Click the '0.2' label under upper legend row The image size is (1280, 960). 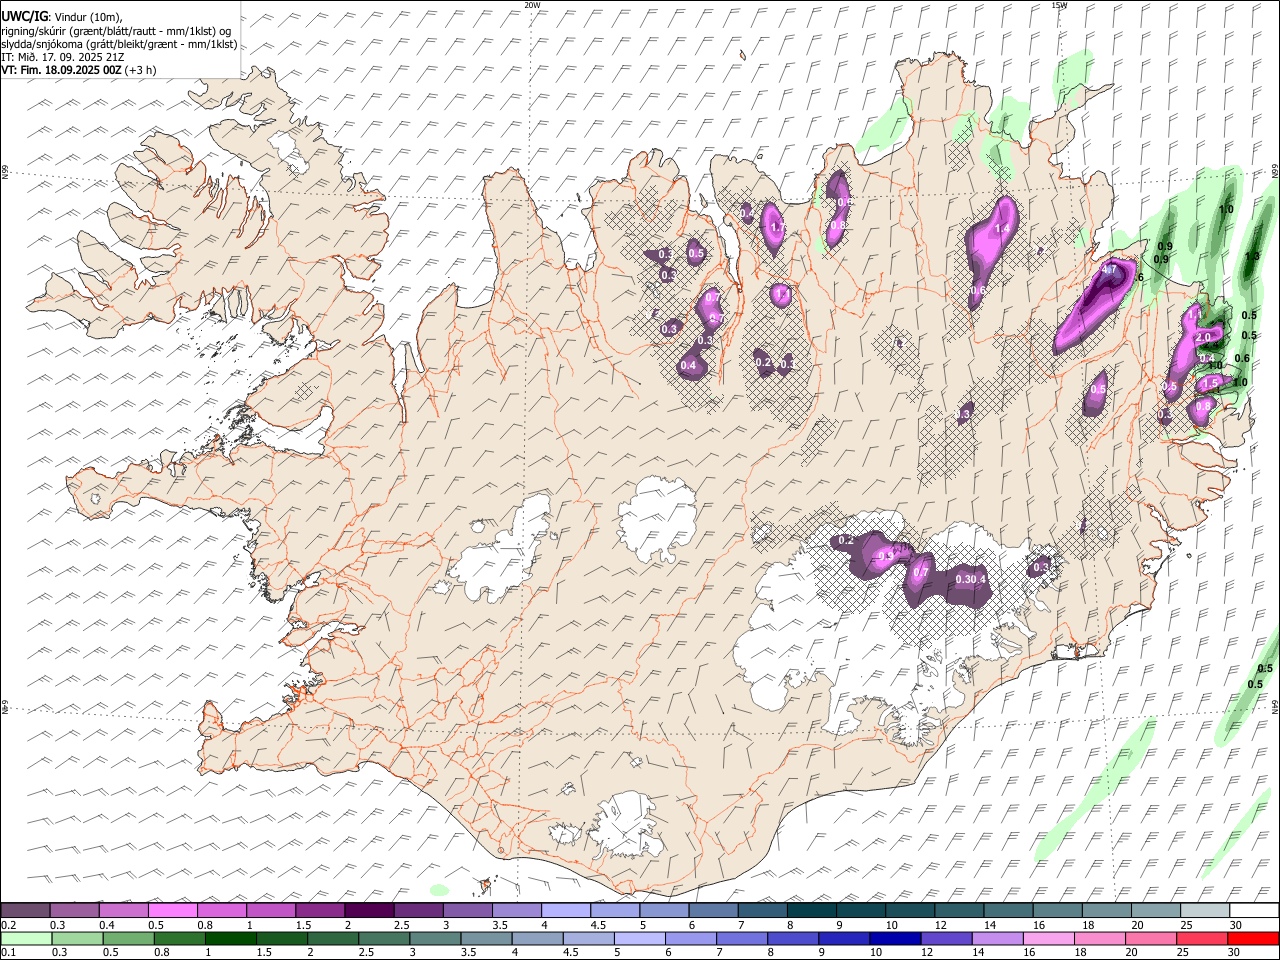tap(8, 925)
